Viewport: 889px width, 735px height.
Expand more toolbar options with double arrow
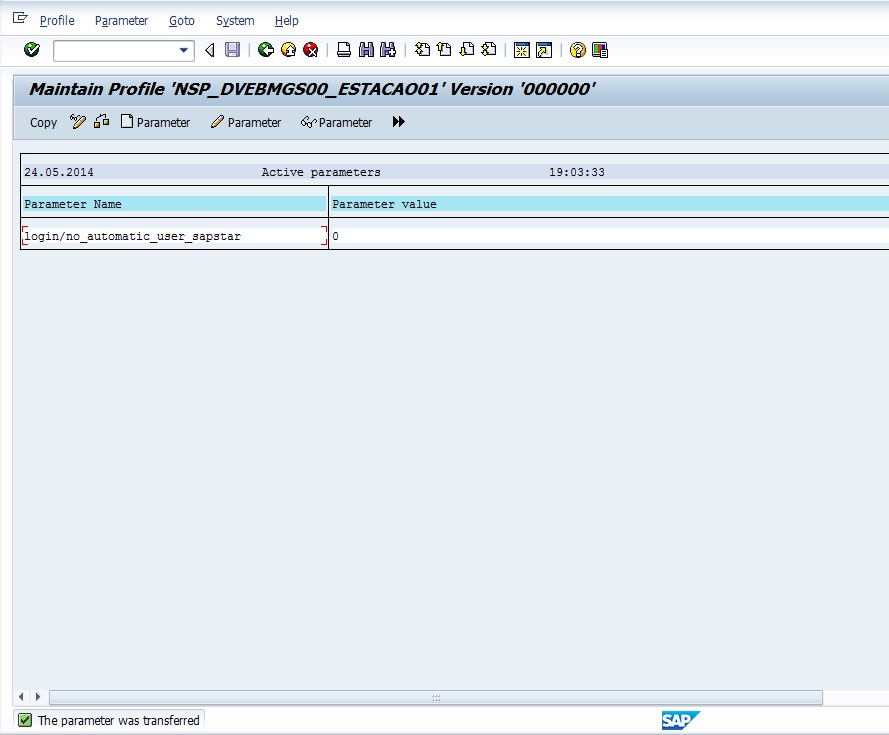click(x=399, y=122)
